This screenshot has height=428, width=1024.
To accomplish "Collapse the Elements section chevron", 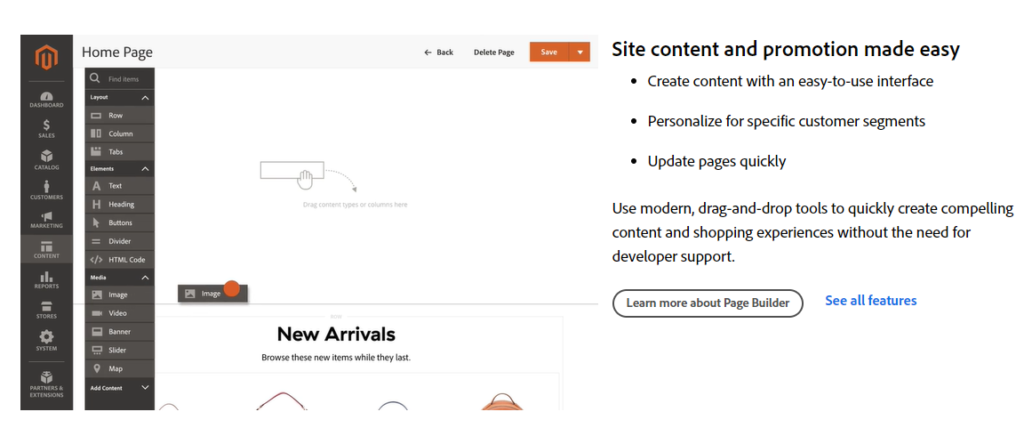I will pos(145,169).
